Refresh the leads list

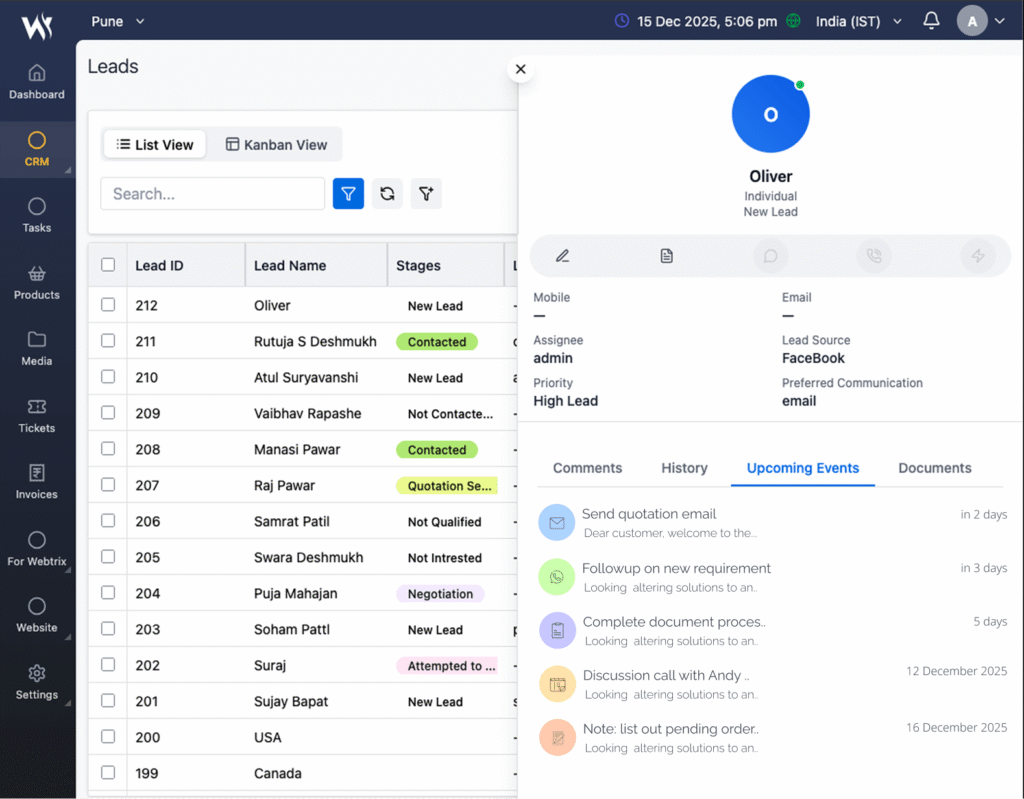(x=387, y=194)
